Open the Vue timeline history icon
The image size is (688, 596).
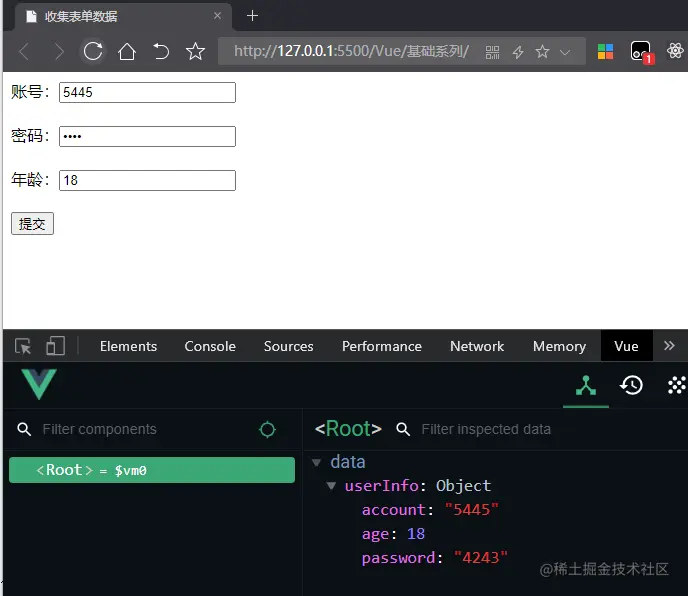tap(631, 385)
